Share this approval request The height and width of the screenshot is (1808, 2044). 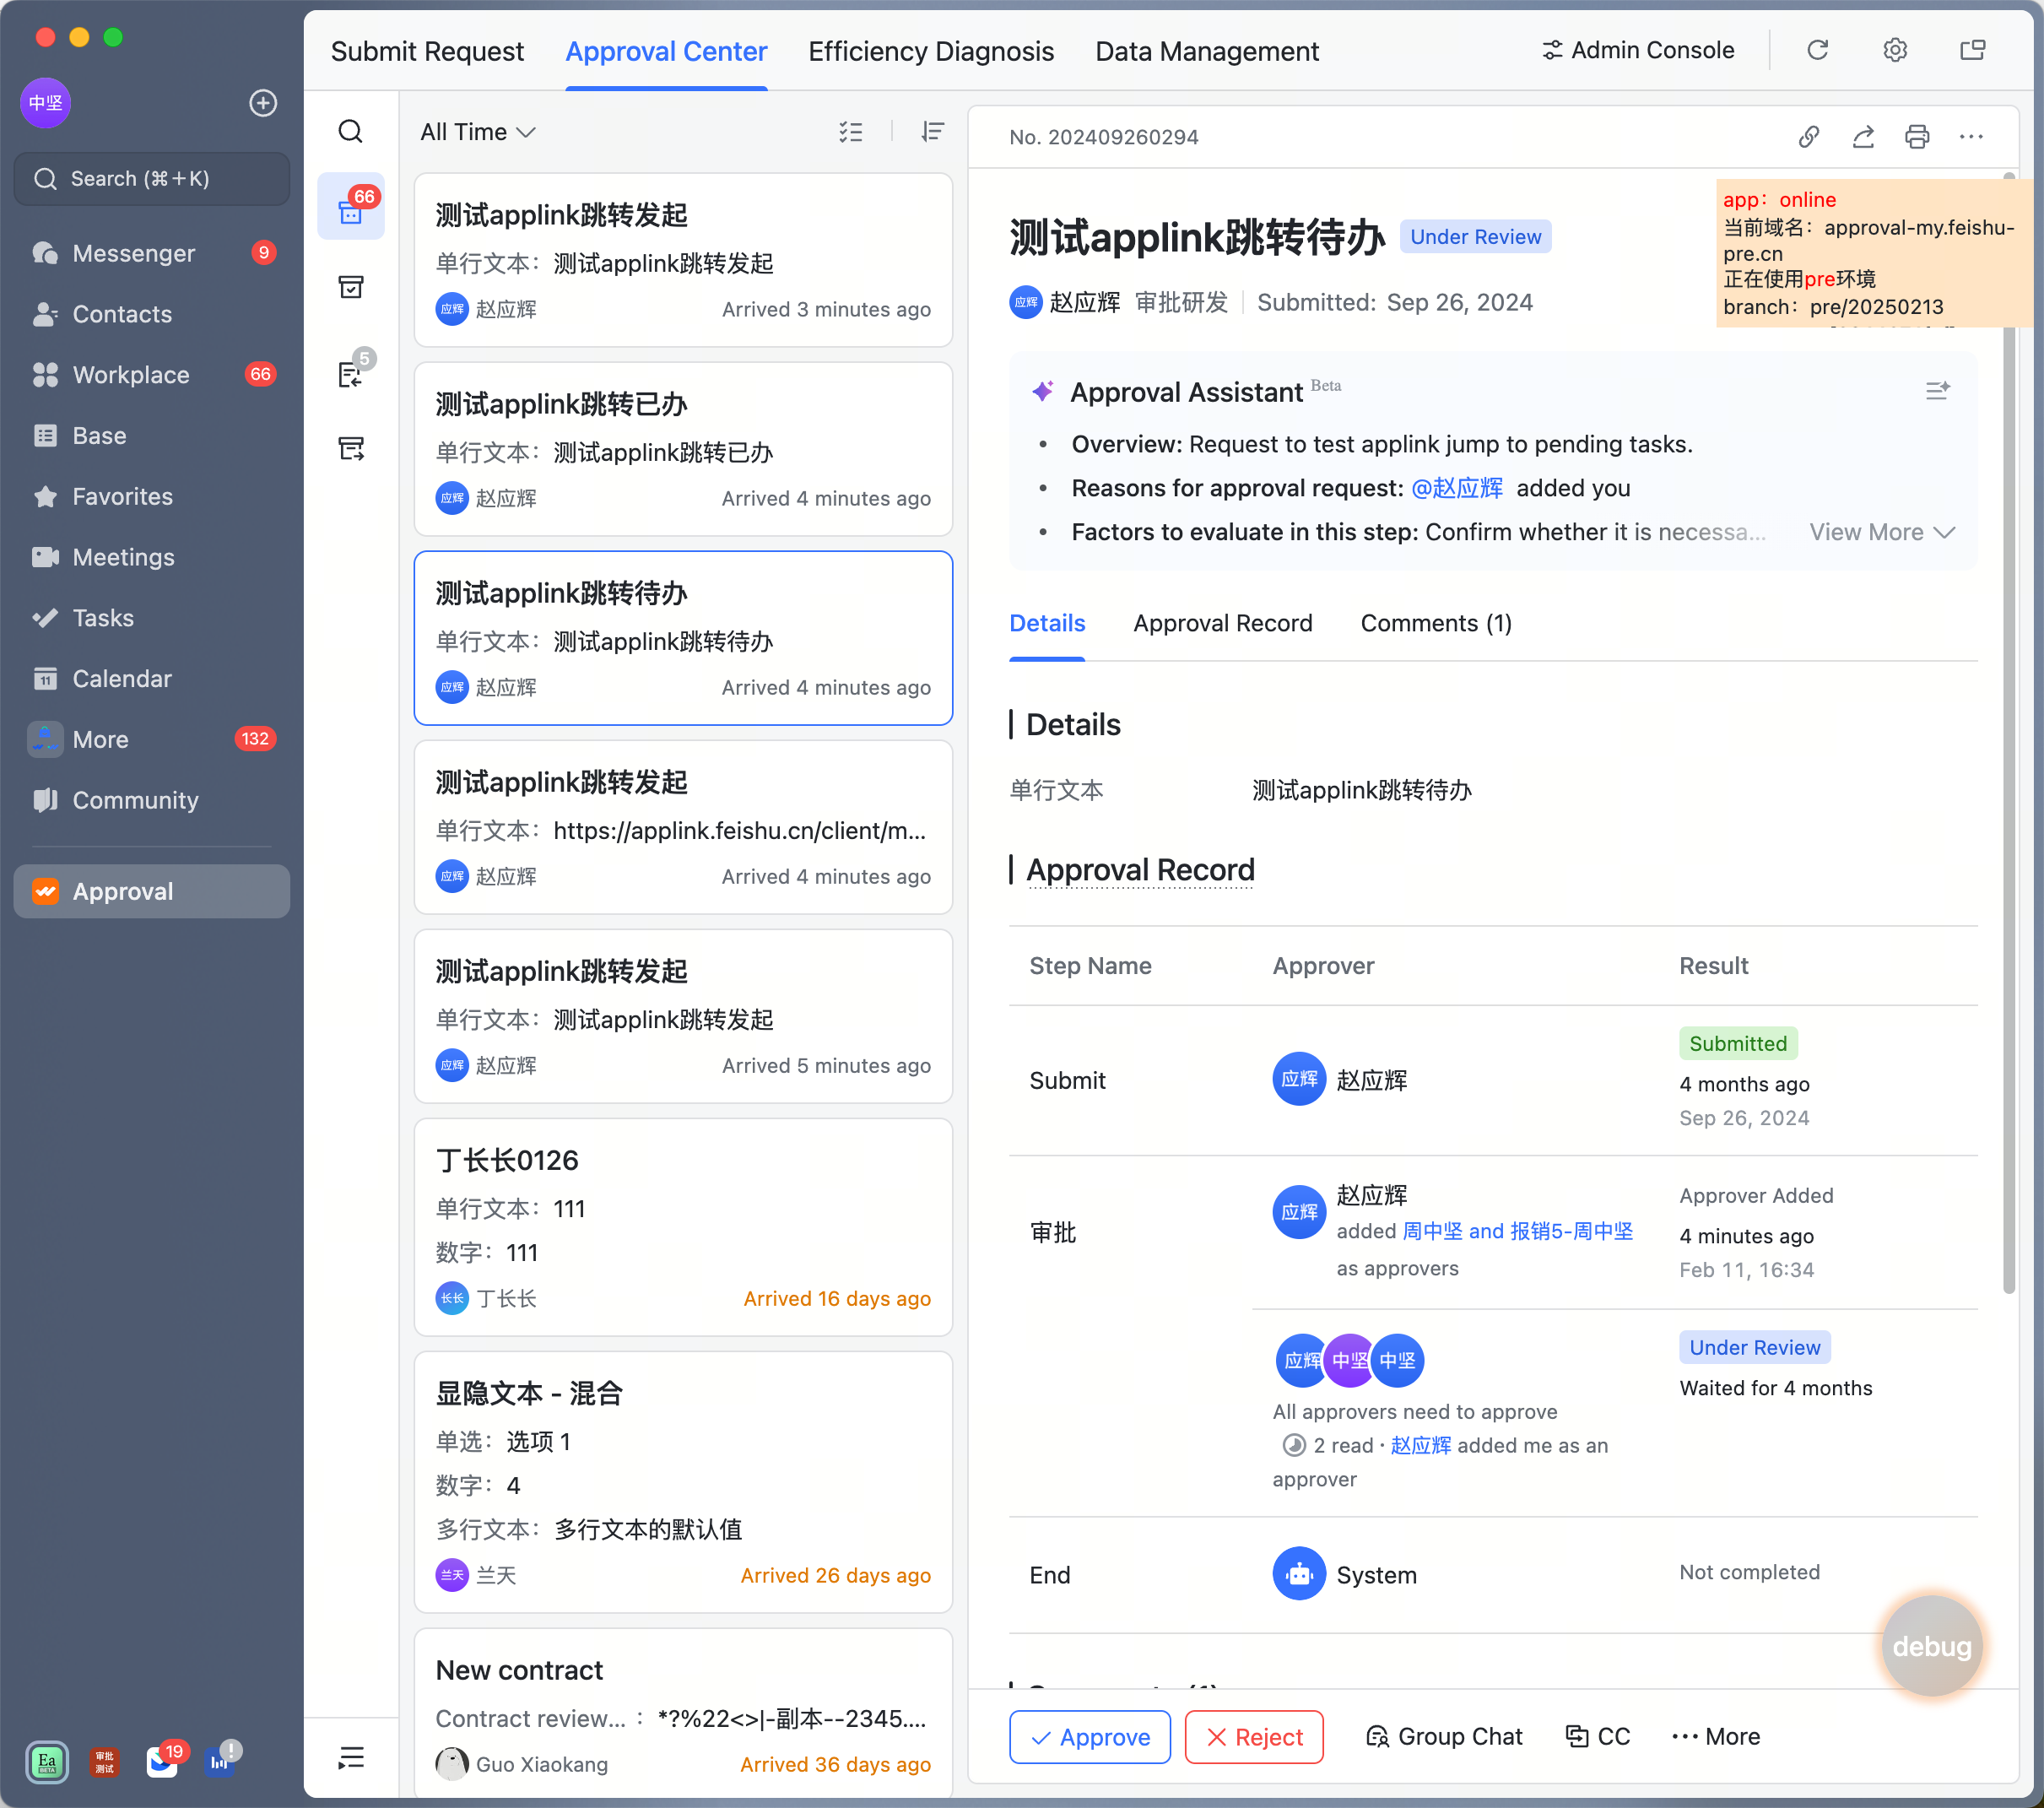pyautogui.click(x=1863, y=137)
